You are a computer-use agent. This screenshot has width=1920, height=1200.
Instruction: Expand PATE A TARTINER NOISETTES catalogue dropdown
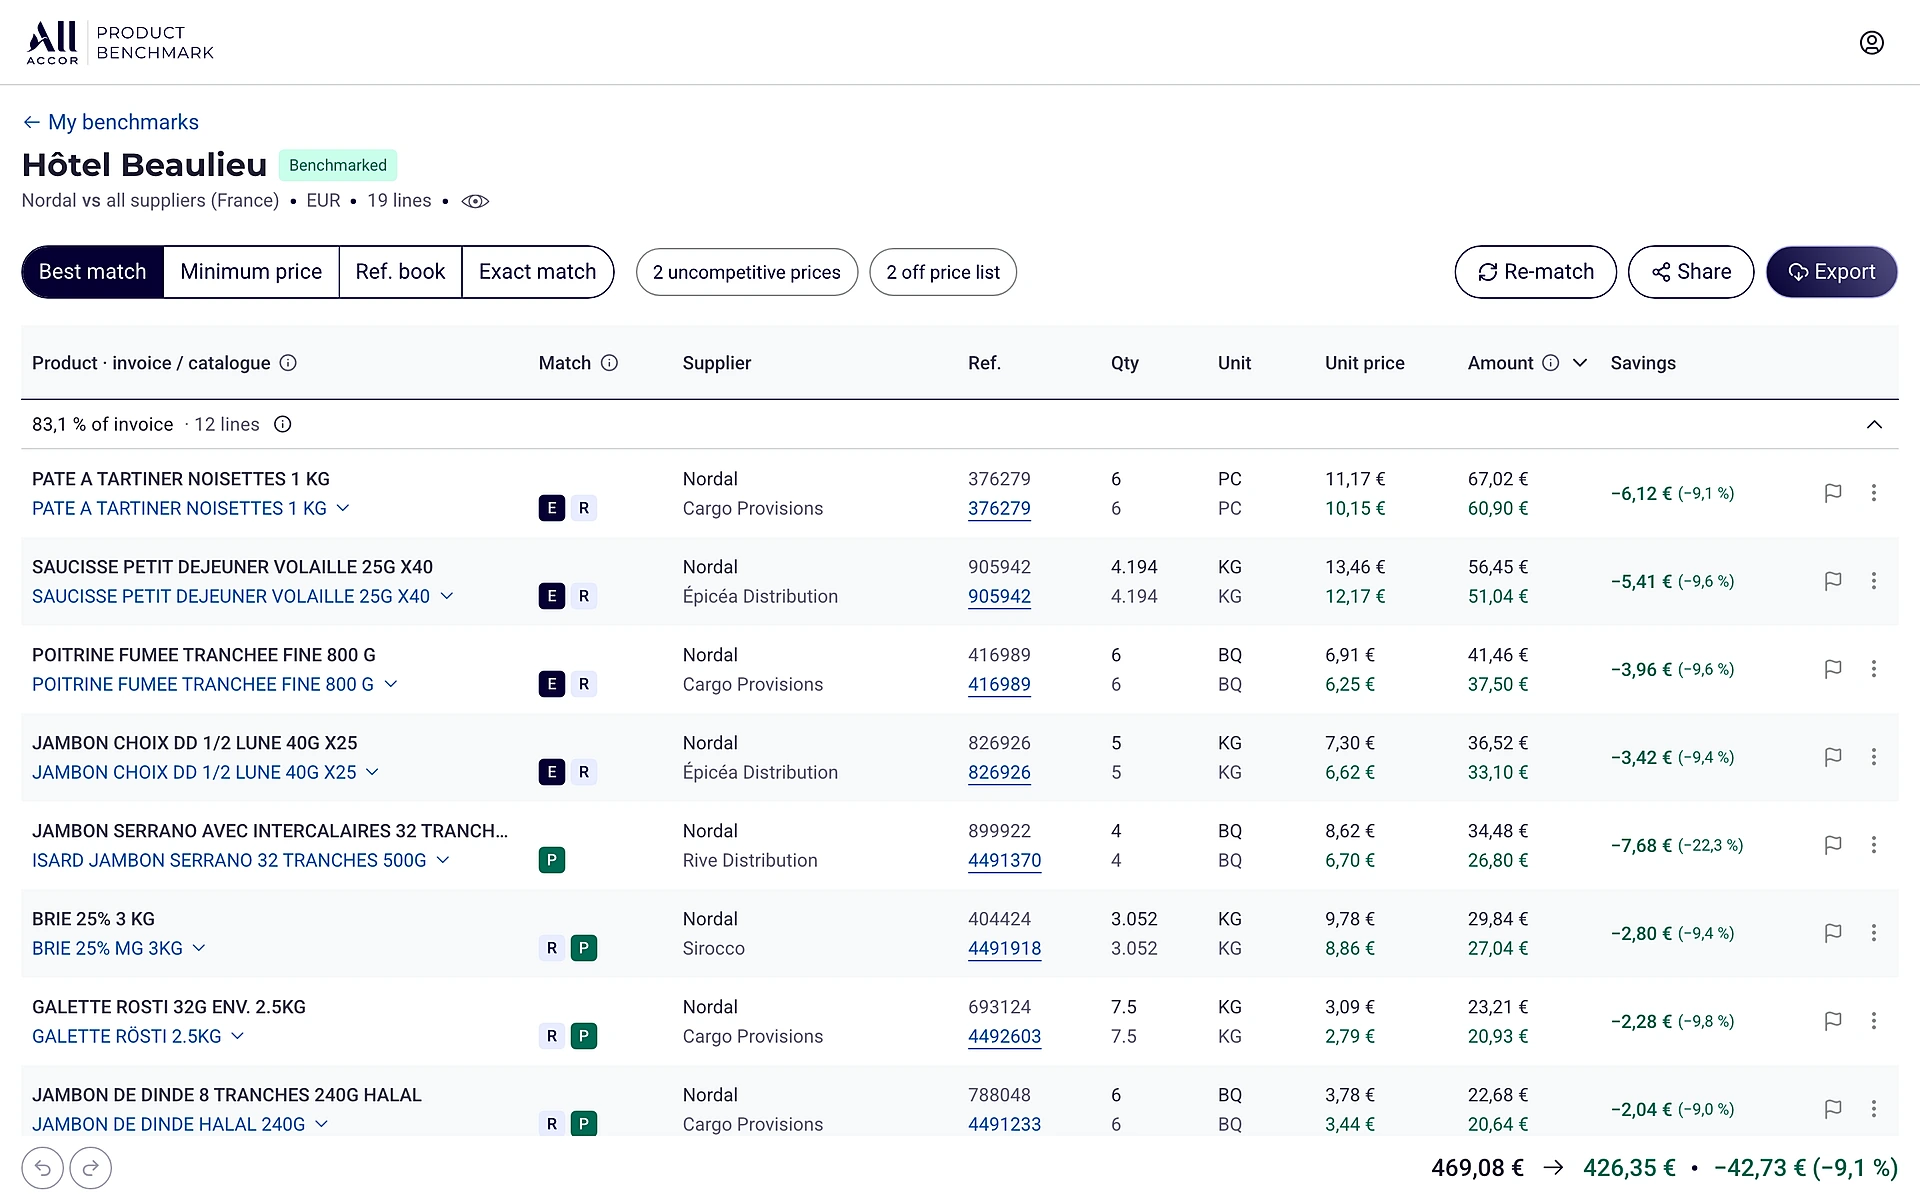343,508
